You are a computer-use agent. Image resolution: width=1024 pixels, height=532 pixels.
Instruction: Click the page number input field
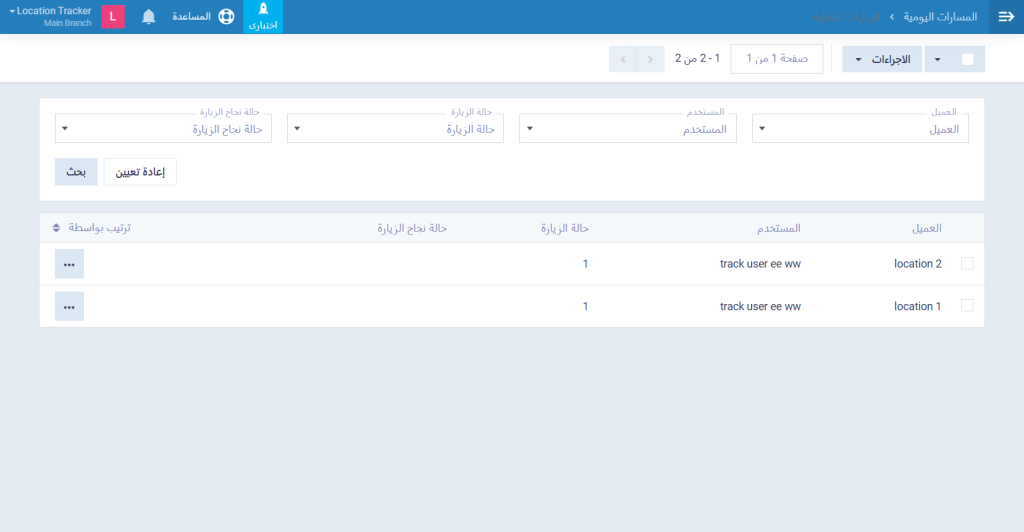coord(776,59)
